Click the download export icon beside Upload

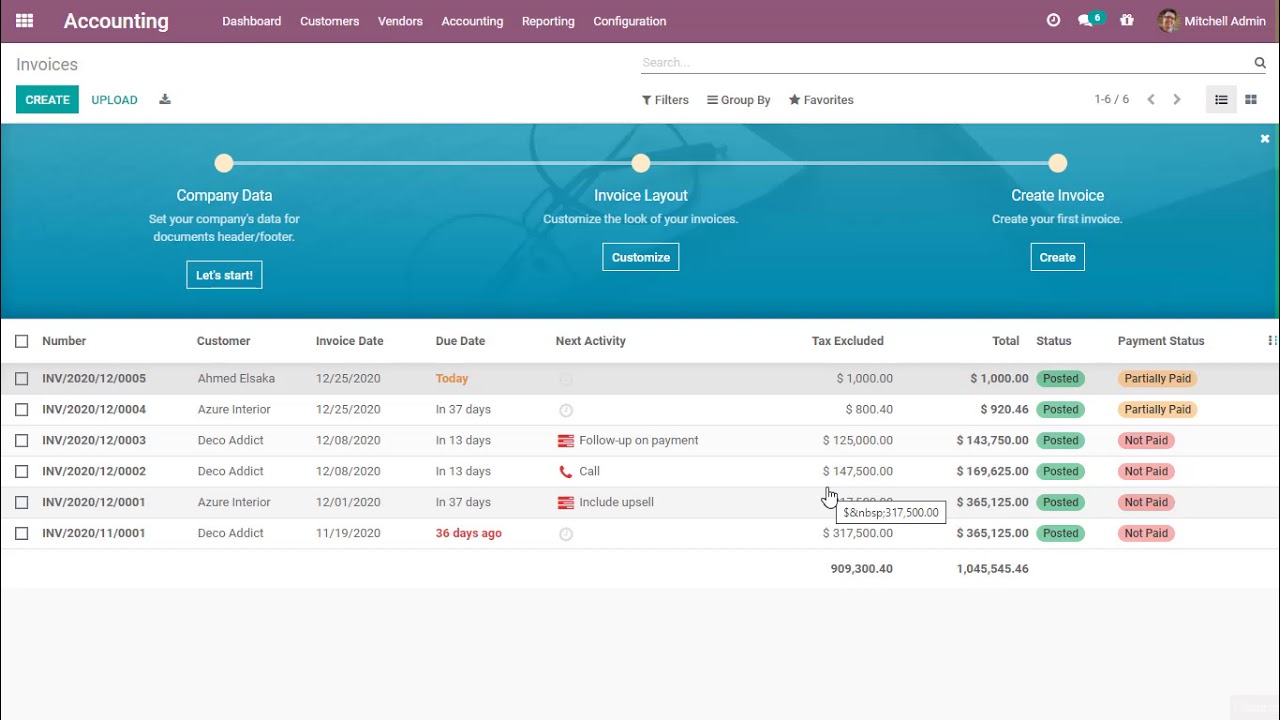click(x=165, y=99)
